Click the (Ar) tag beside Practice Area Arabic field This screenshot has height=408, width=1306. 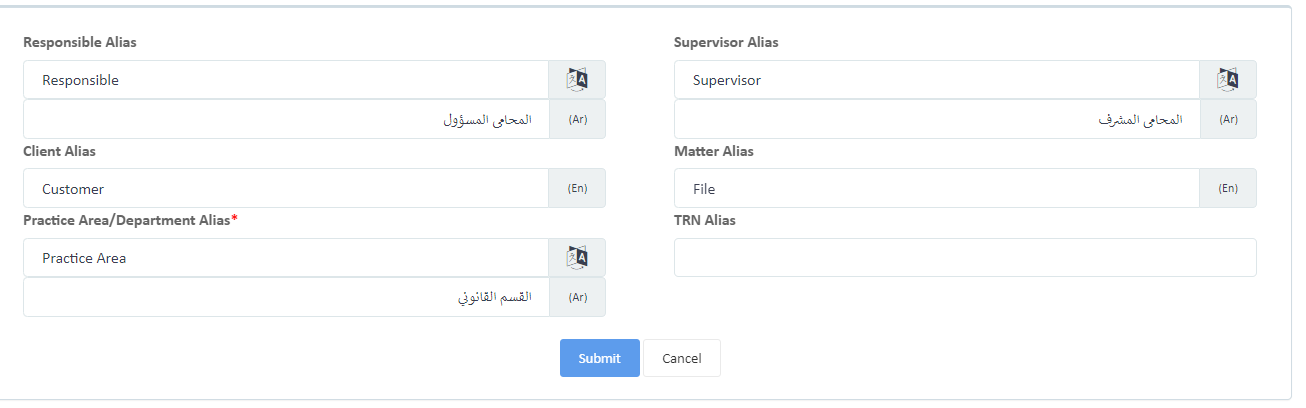[x=577, y=297]
